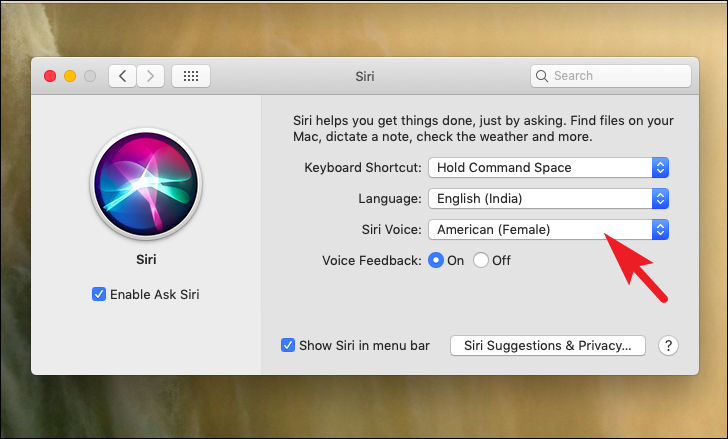The image size is (728, 439).
Task: Click the Siri description paragraph
Action: pos(483,129)
